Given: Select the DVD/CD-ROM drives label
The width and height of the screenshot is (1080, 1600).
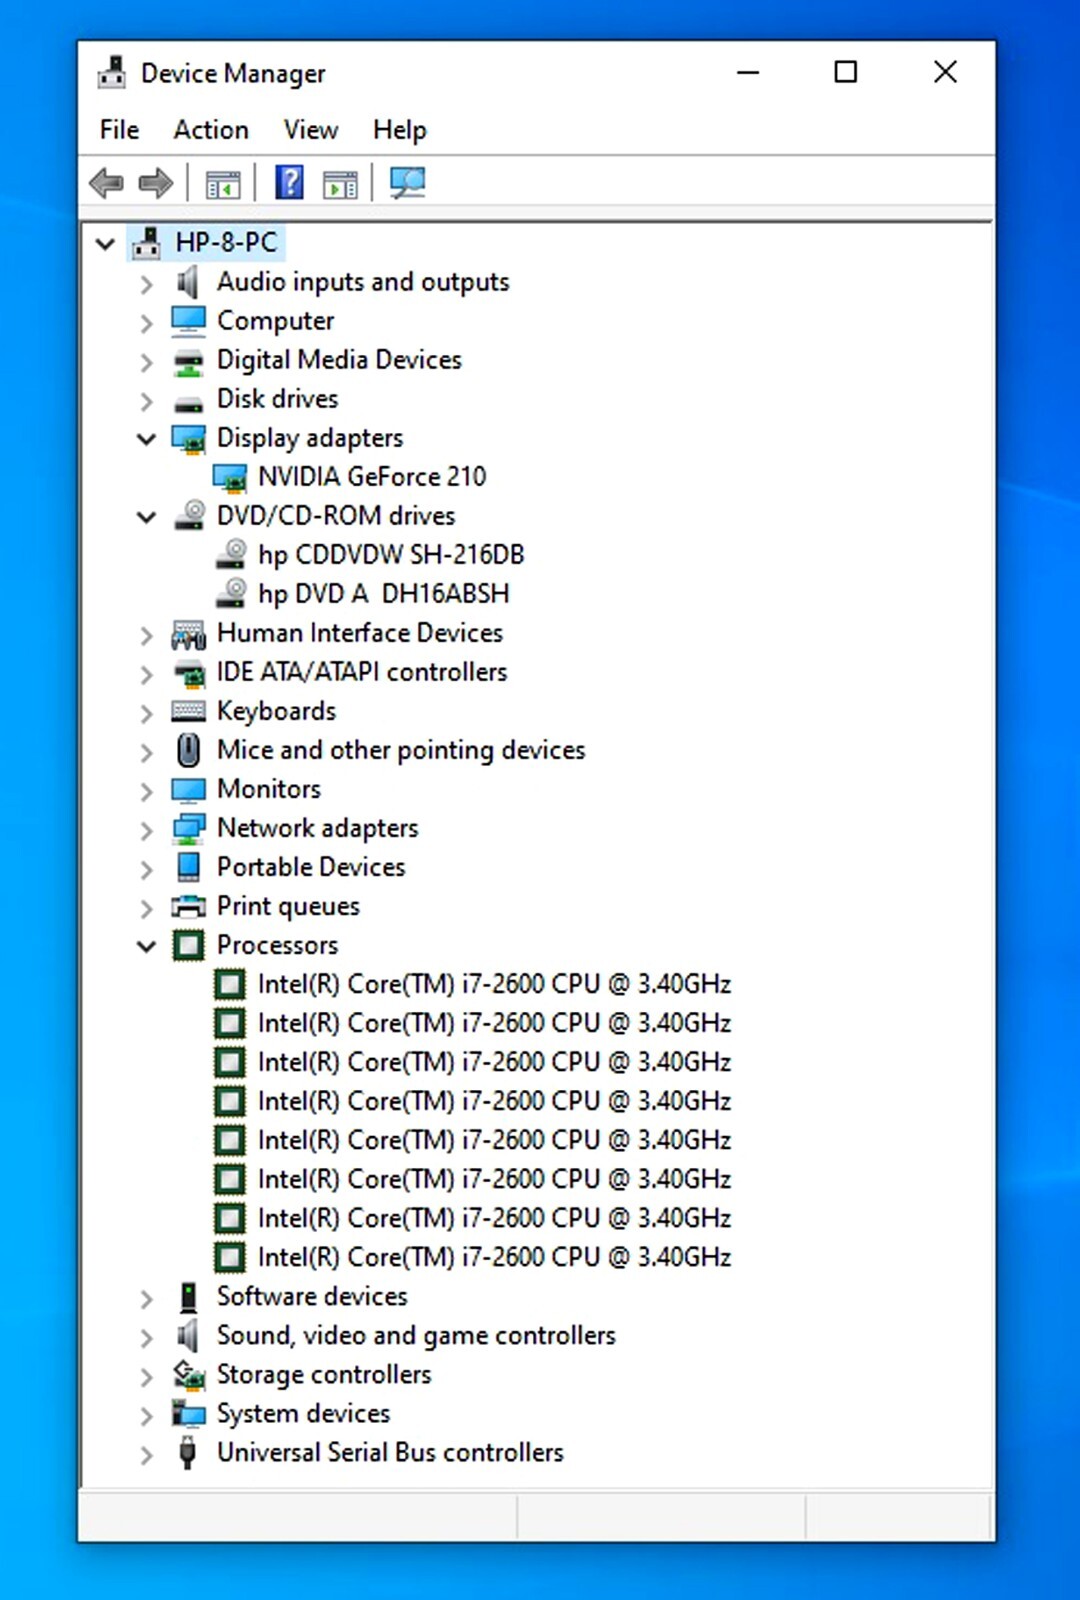Looking at the screenshot, I should [x=336, y=516].
